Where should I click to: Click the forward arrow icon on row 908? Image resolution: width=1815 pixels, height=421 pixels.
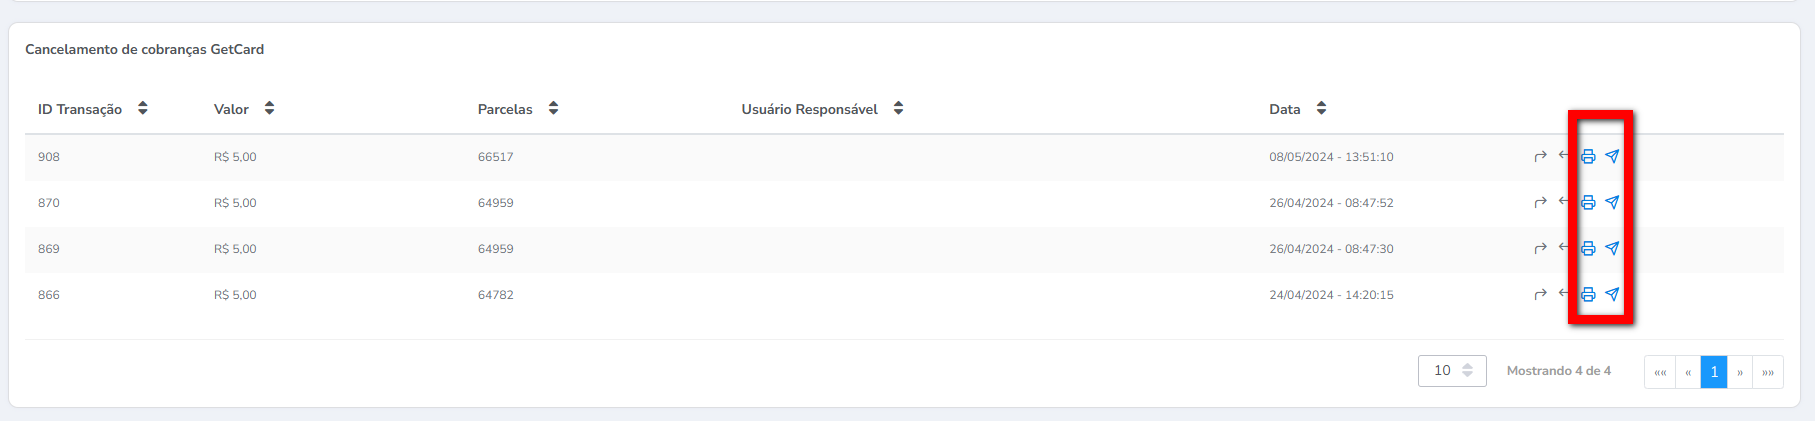pos(1540,156)
